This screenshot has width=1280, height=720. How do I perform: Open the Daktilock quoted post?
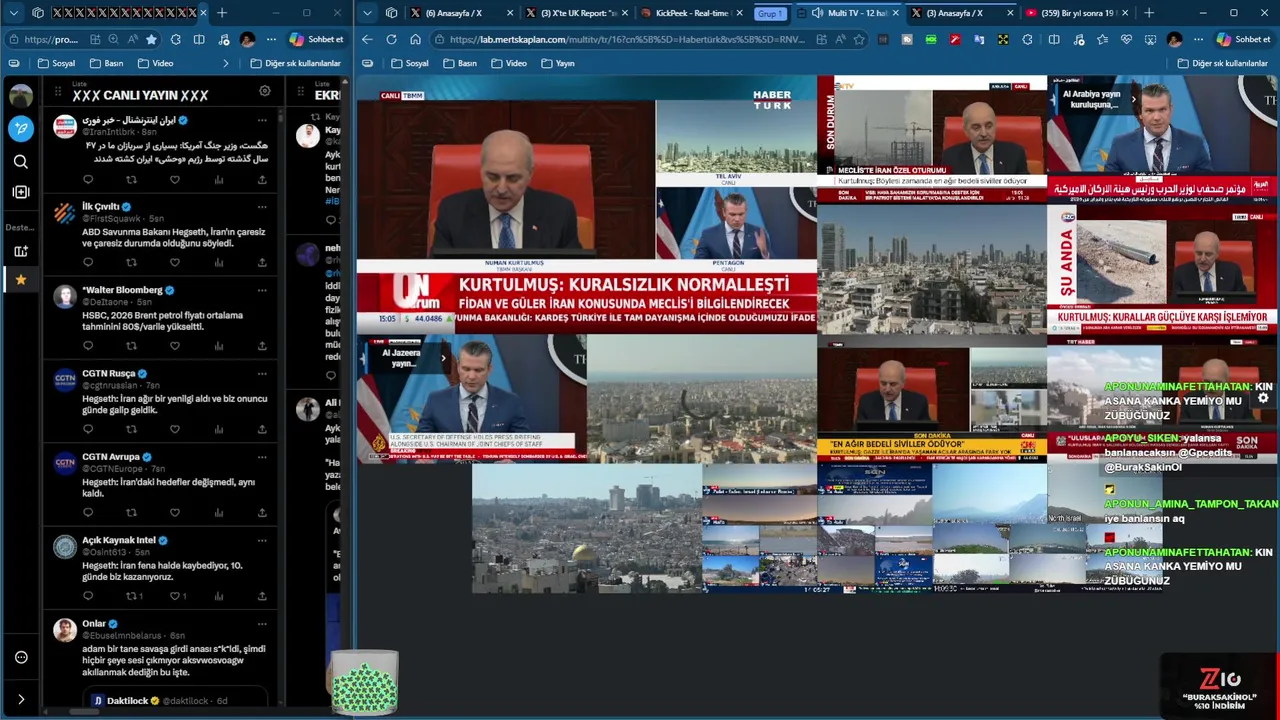[x=176, y=699]
